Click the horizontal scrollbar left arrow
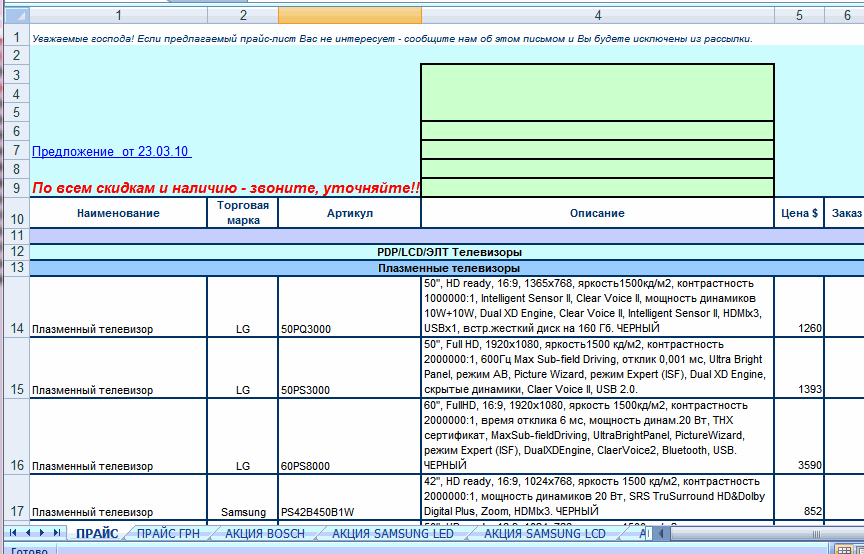Screen dimensions: 864x554 click(x=662, y=533)
